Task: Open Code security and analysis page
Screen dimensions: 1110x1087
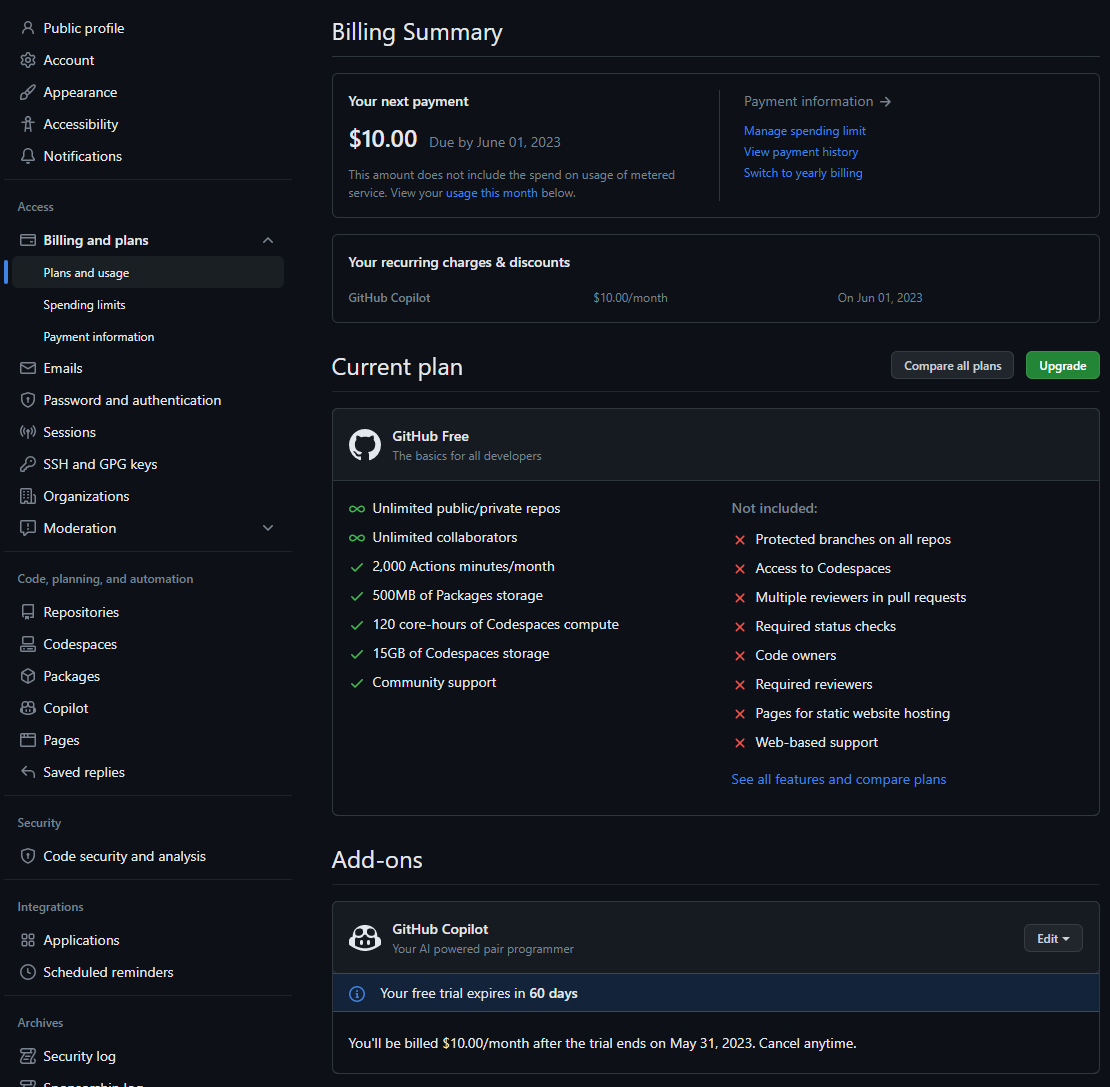Action: click(124, 856)
